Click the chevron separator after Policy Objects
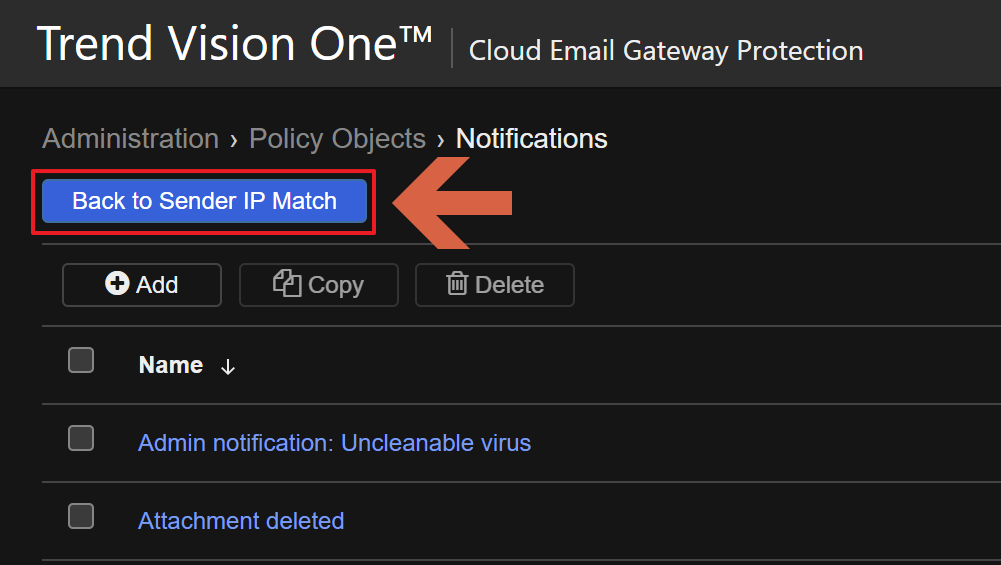The height and width of the screenshot is (565, 1001). 441,140
